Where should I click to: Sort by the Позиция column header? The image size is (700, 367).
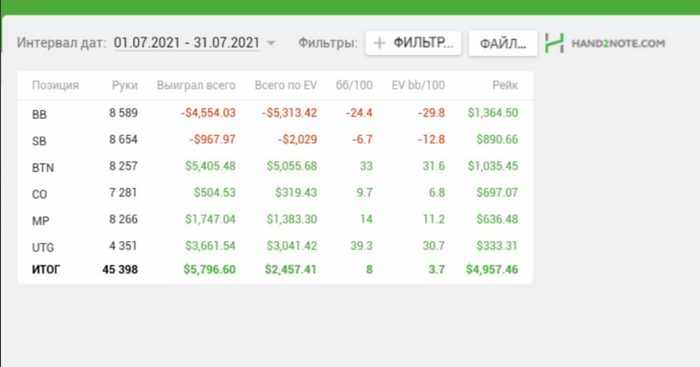(55, 85)
